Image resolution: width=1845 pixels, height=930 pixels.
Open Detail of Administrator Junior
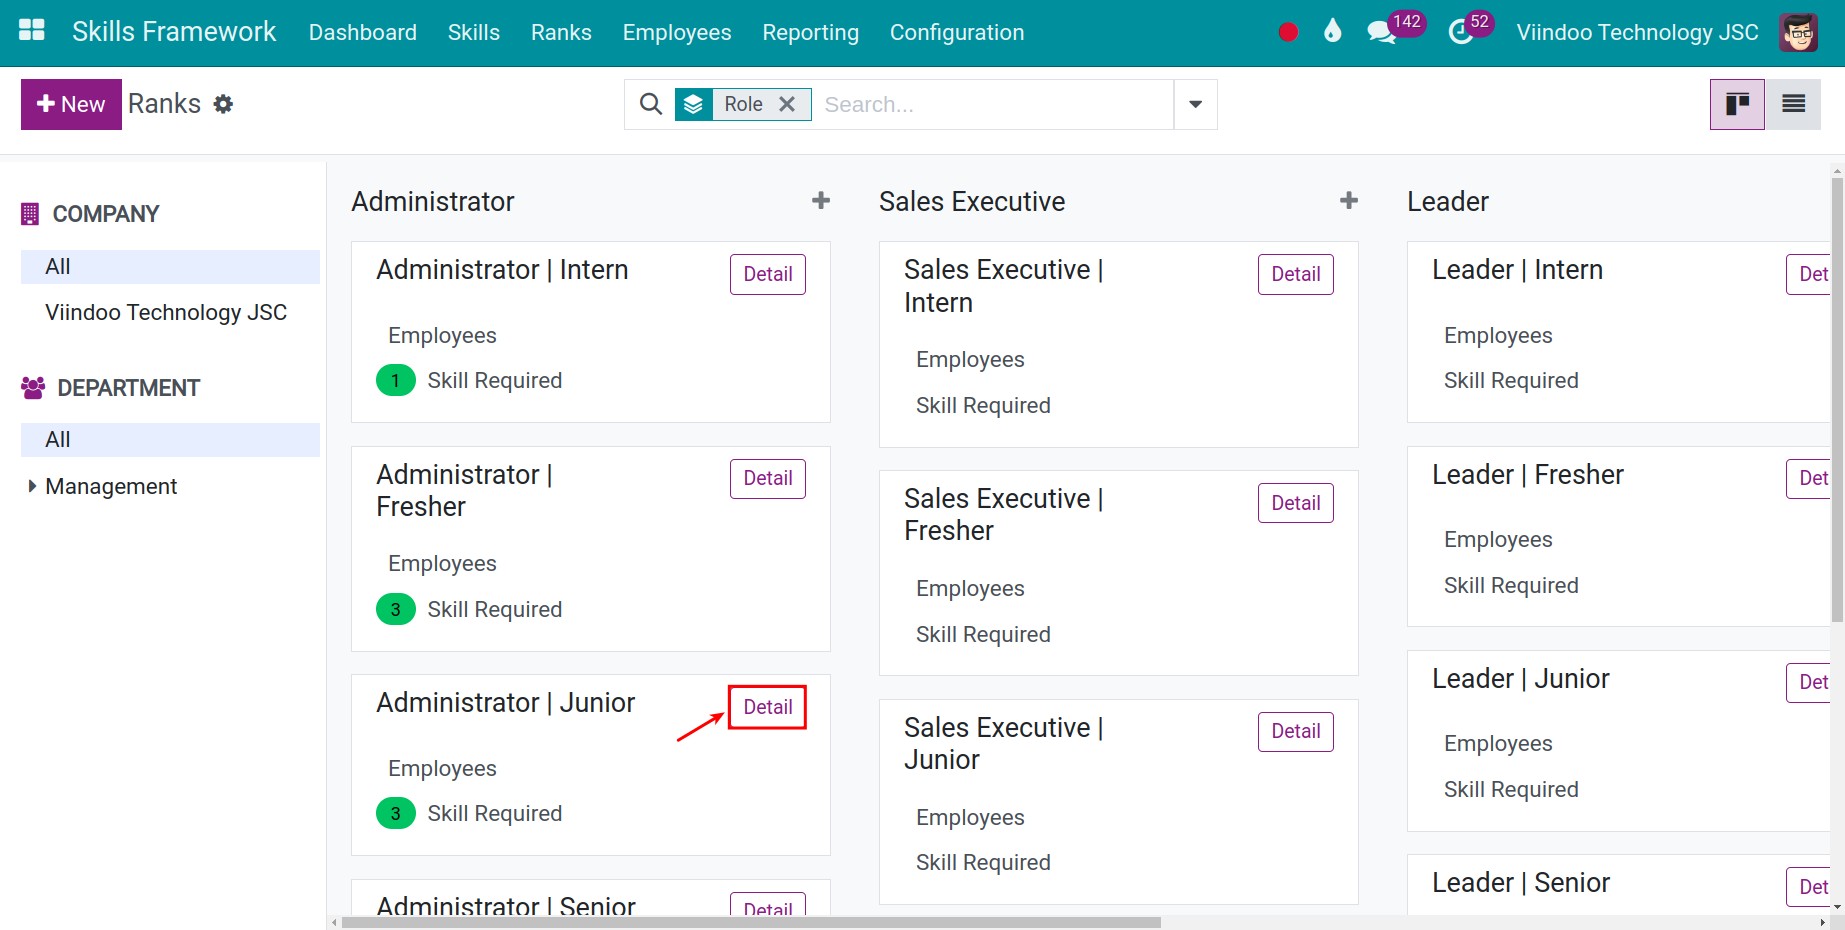point(768,707)
